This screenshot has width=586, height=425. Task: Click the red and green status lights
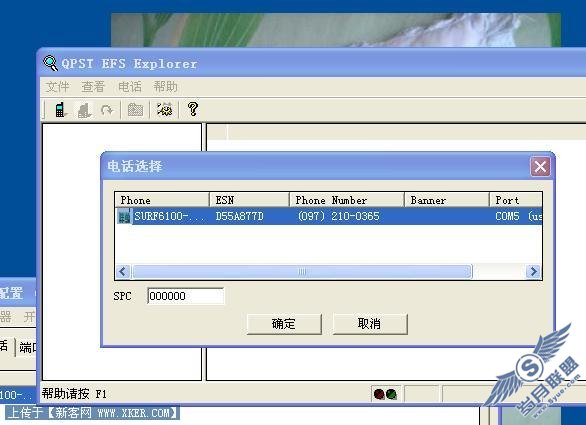click(385, 394)
